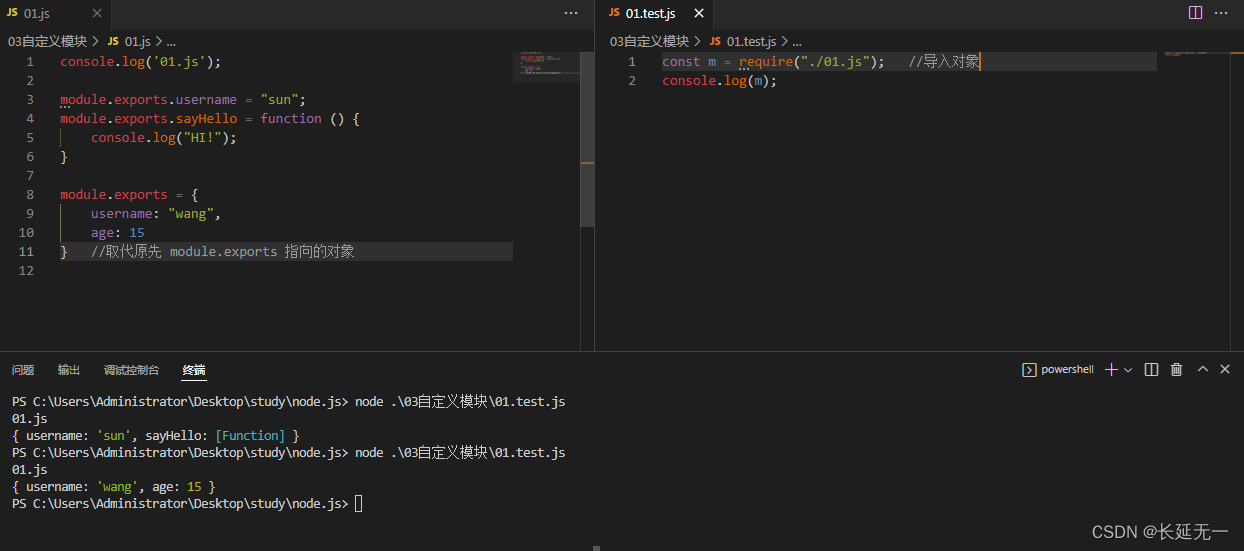
Task: Click the module.exports.username line
Action: (182, 100)
